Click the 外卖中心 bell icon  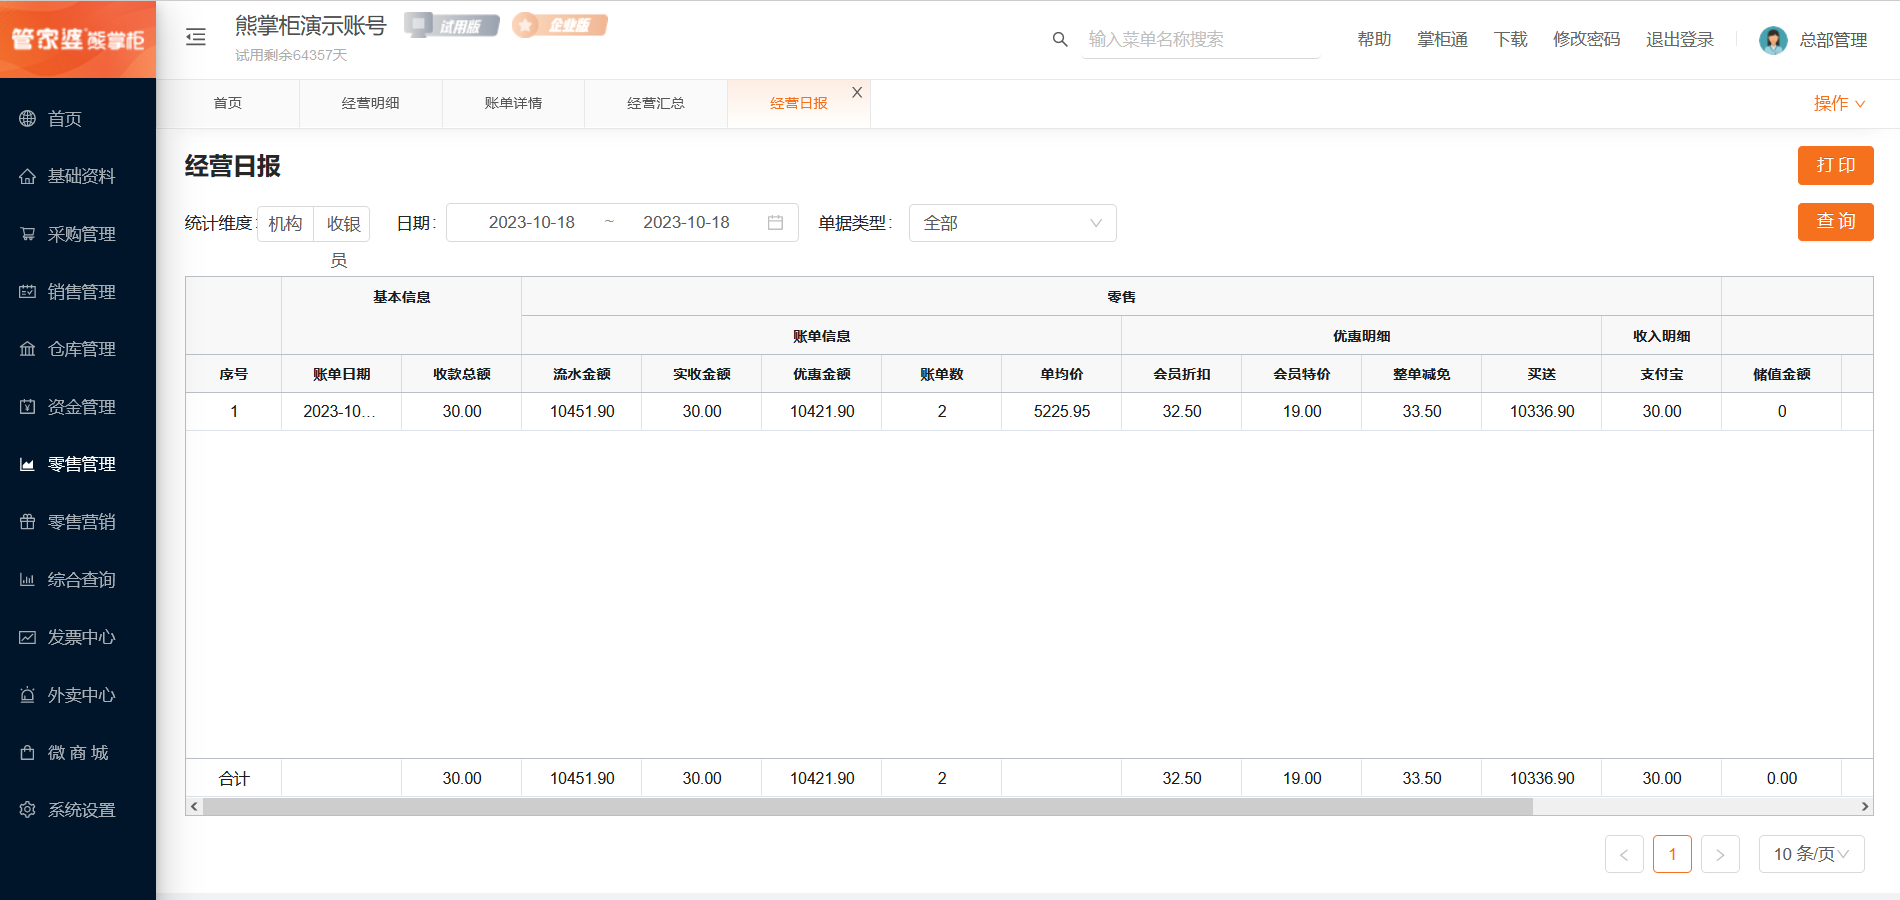(27, 695)
